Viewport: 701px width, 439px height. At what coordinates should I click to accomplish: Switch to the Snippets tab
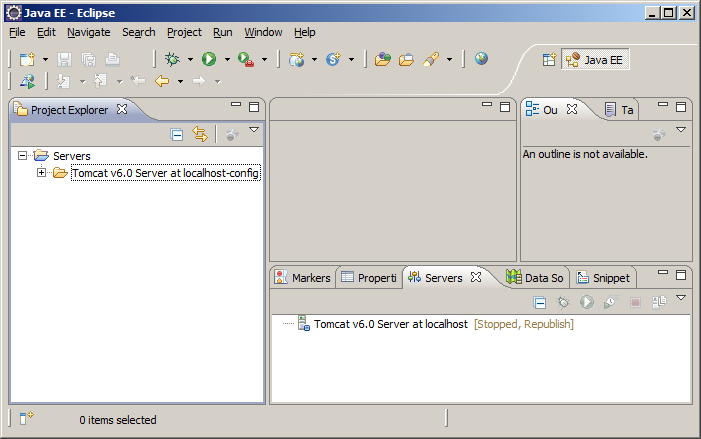click(603, 278)
